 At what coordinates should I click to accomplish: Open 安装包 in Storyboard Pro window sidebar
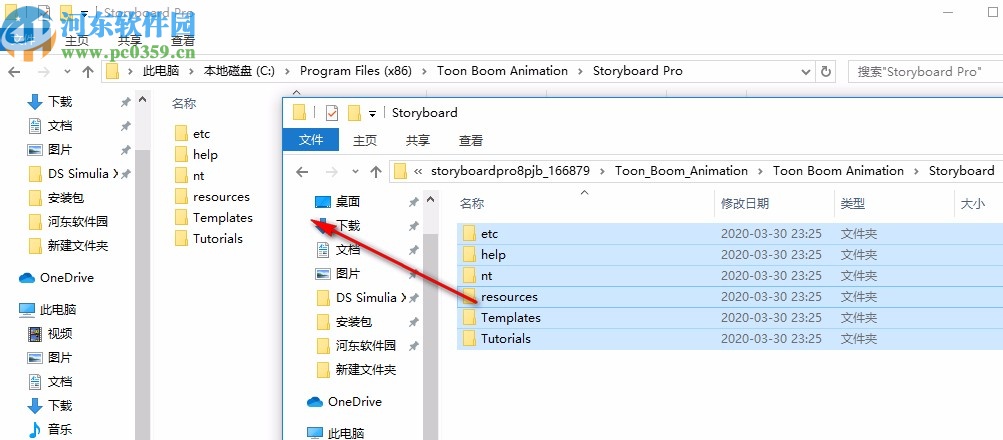[65, 198]
